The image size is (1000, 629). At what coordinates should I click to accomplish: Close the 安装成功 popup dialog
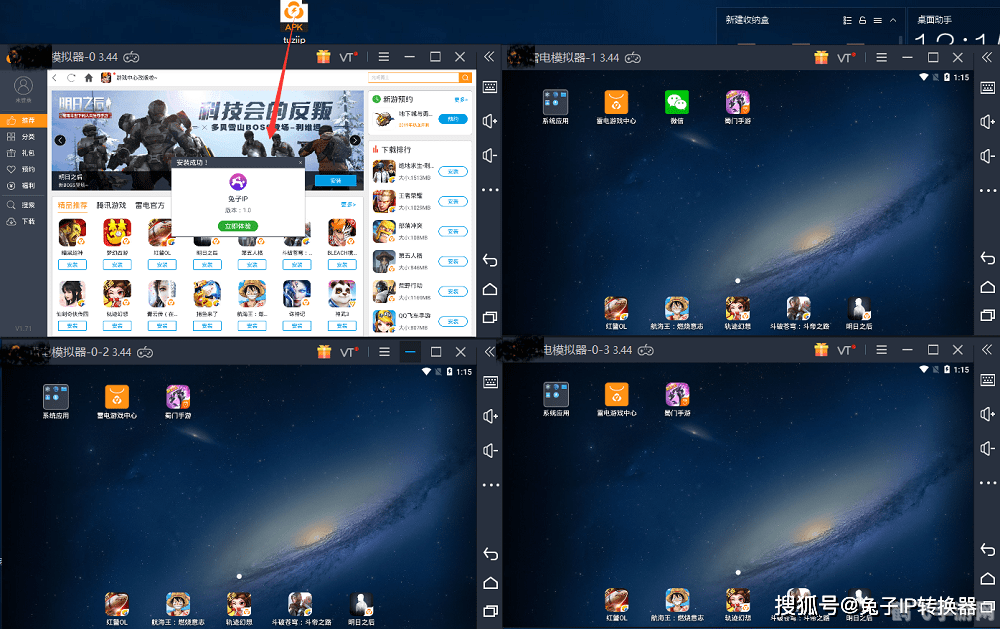click(x=301, y=161)
